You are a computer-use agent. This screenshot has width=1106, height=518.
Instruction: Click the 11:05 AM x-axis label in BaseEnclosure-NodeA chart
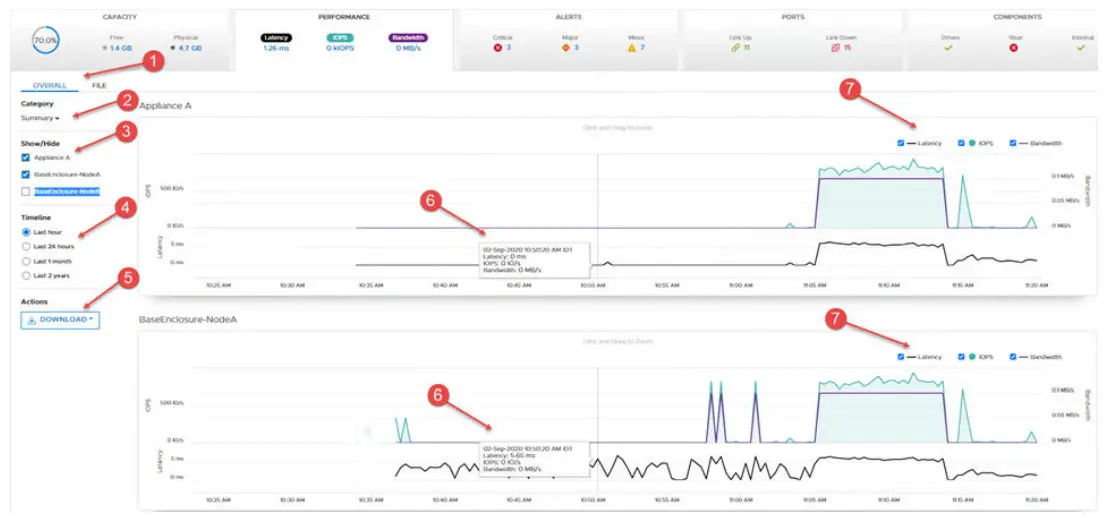point(815,500)
